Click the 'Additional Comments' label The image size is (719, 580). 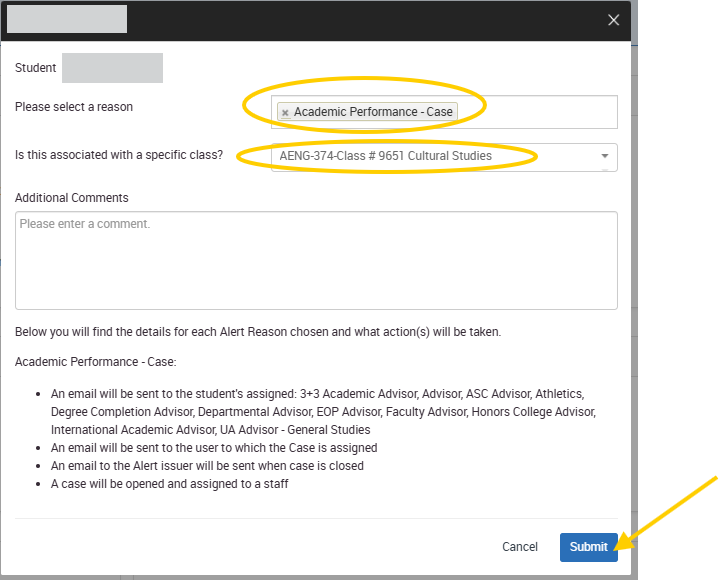coord(72,198)
